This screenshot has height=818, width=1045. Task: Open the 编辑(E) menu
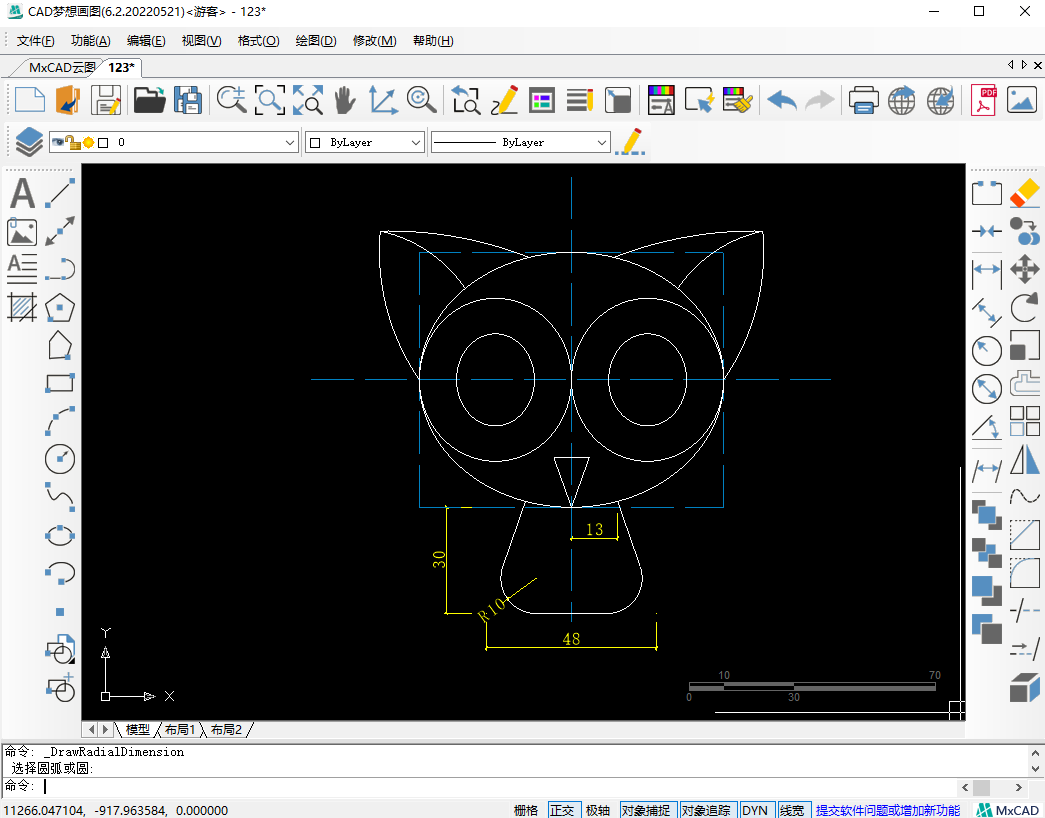[x=146, y=41]
